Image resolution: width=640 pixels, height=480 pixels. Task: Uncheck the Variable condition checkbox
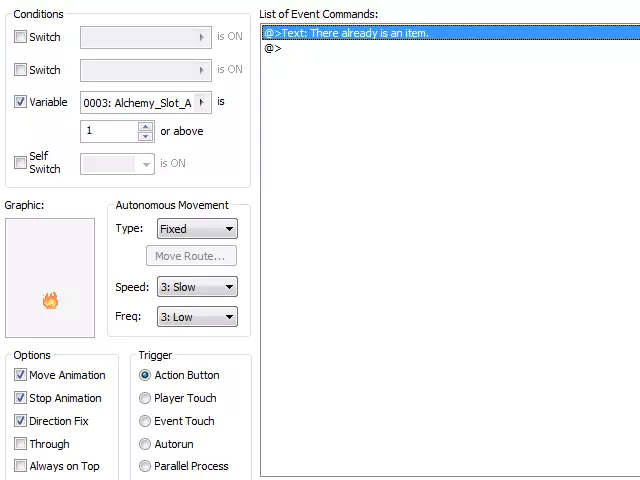pyautogui.click(x=20, y=102)
